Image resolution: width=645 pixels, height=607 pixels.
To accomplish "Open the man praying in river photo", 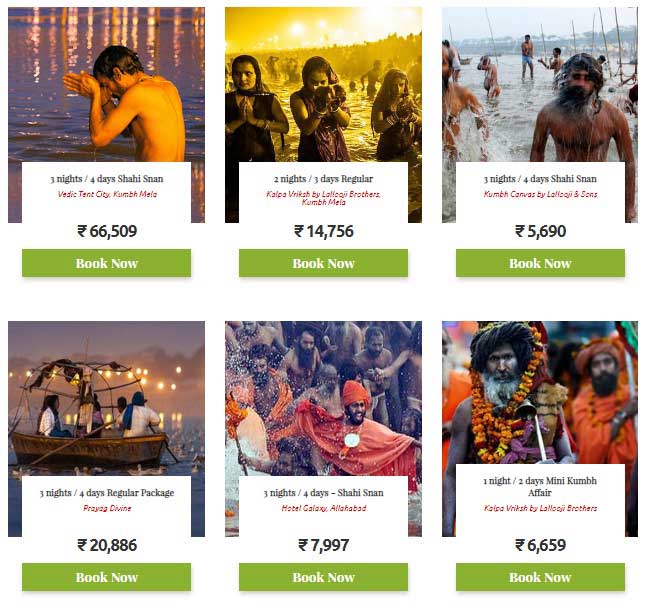I will tap(107, 84).
